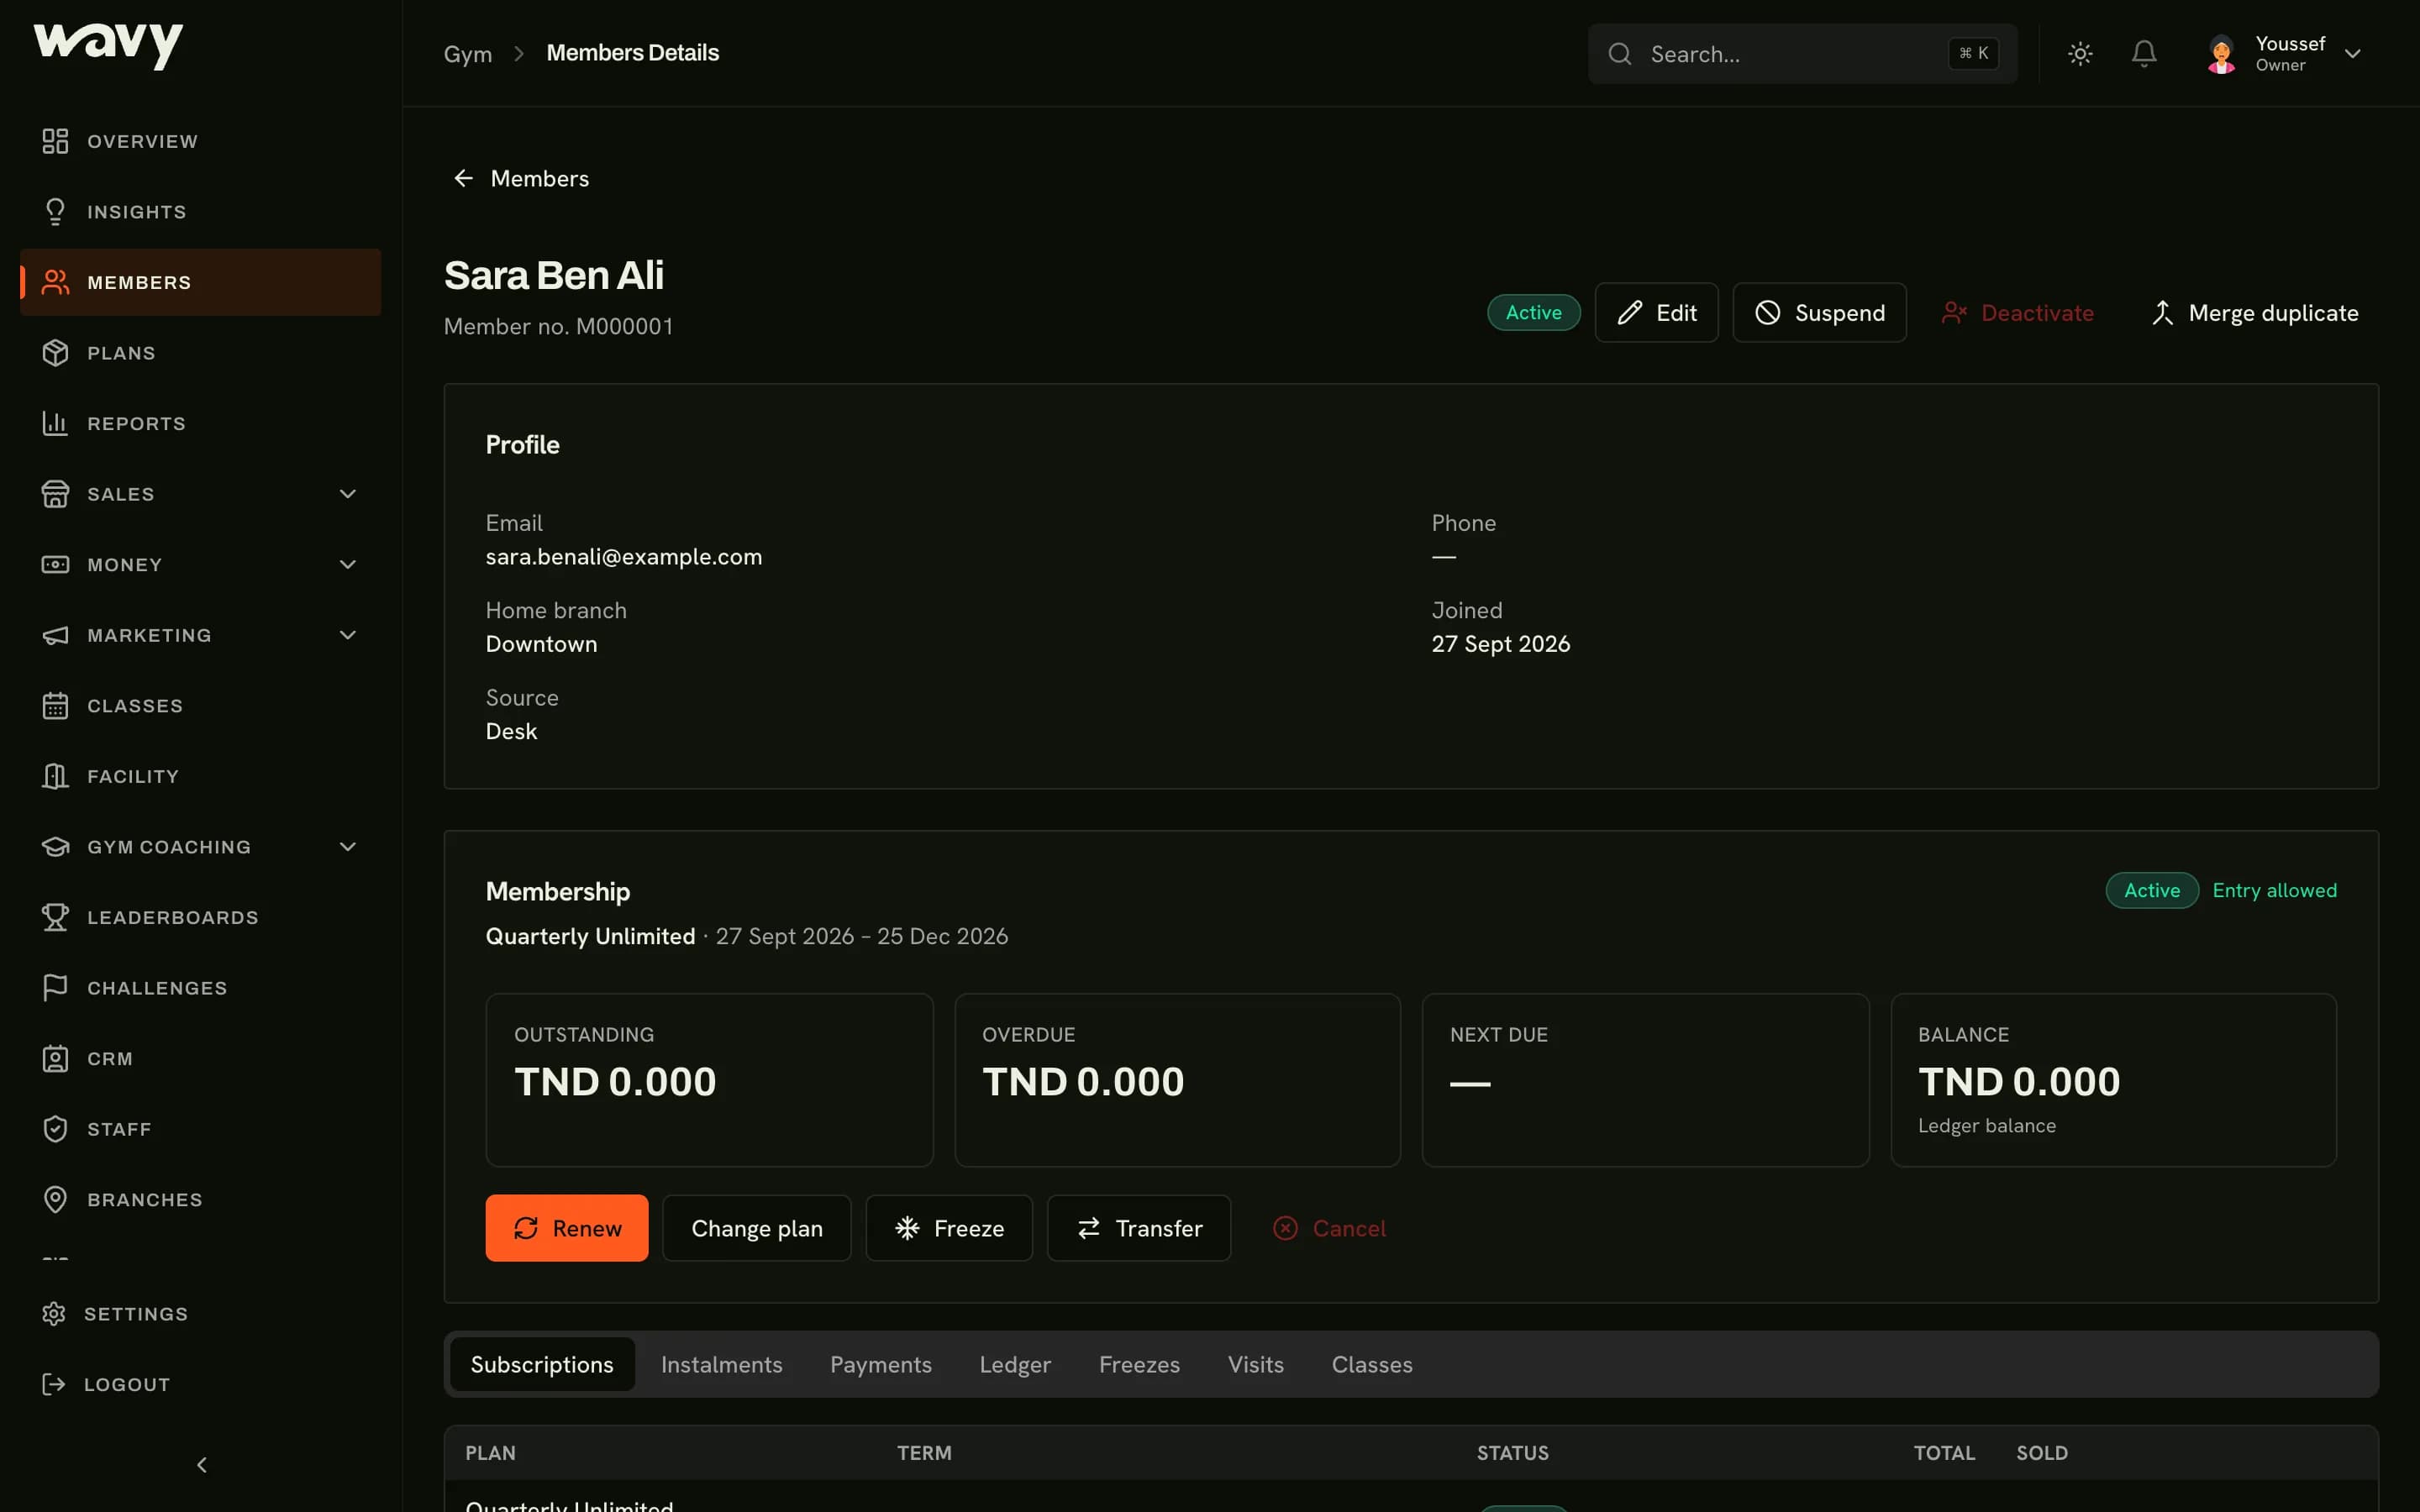Switch to the Subscriptions tab
The width and height of the screenshot is (2420, 1512).
click(542, 1364)
